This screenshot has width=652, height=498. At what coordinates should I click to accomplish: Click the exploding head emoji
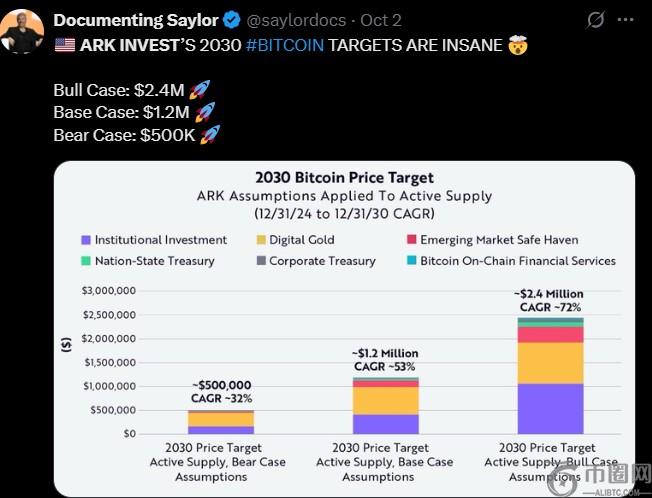coord(517,45)
